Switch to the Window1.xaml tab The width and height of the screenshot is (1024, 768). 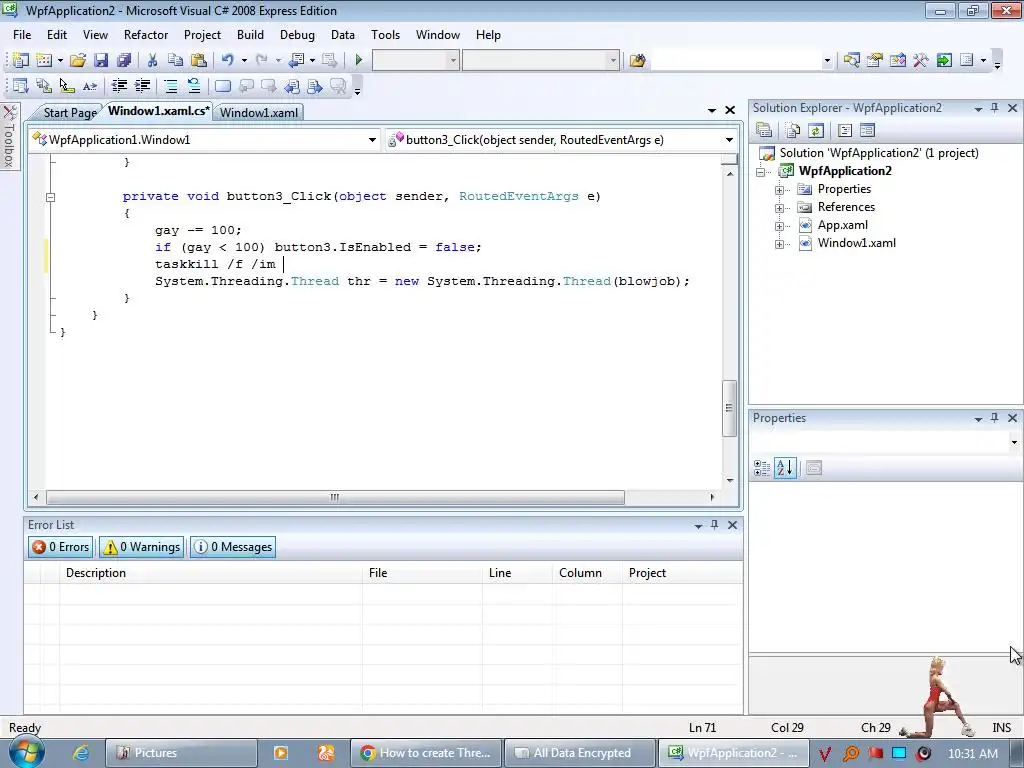(259, 112)
